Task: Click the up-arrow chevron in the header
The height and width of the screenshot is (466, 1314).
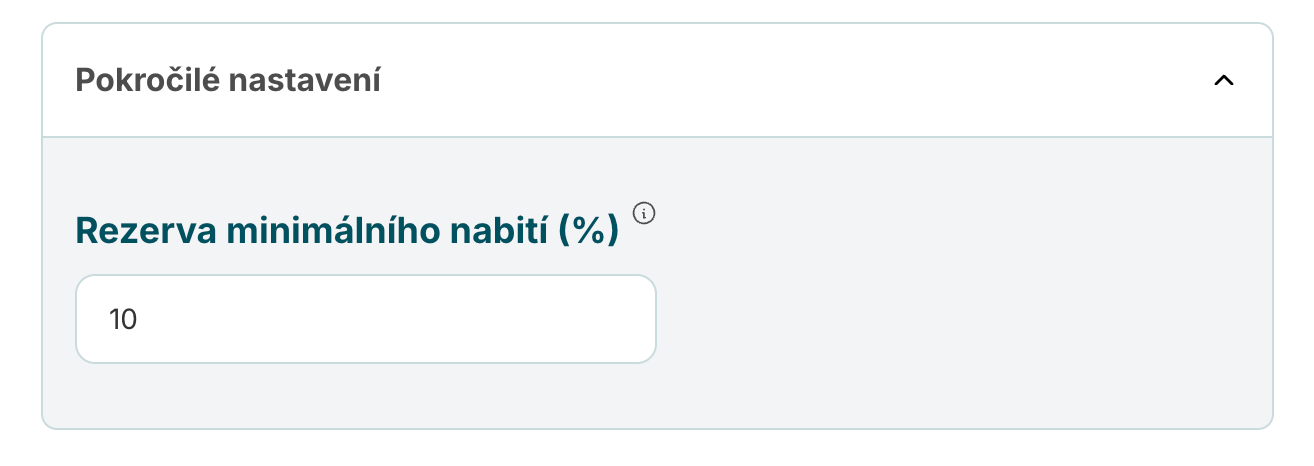Action: point(1223,81)
